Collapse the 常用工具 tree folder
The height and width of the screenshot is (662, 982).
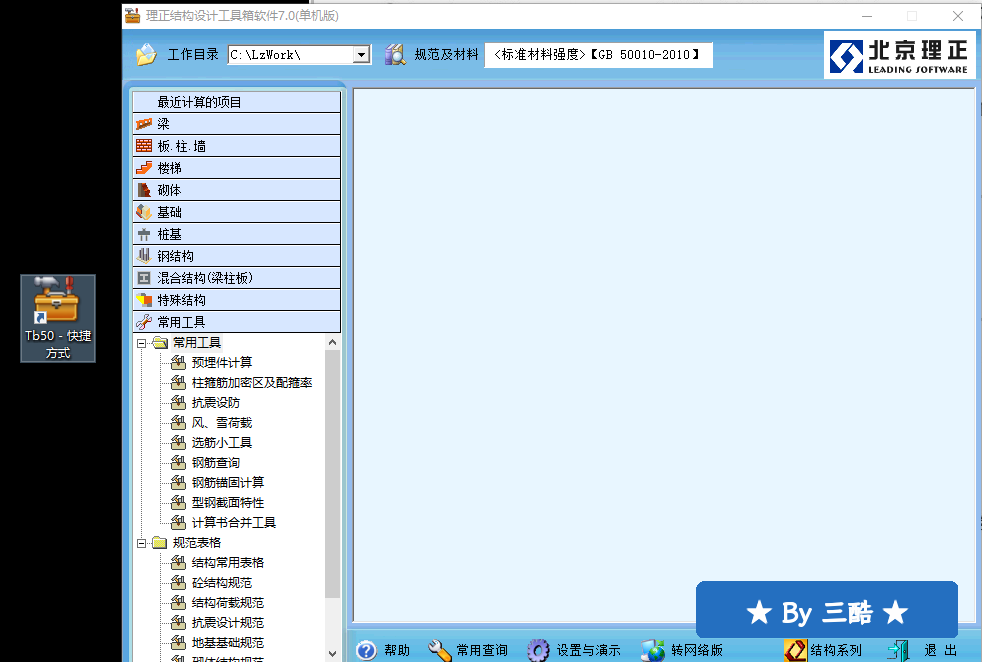[142, 343]
